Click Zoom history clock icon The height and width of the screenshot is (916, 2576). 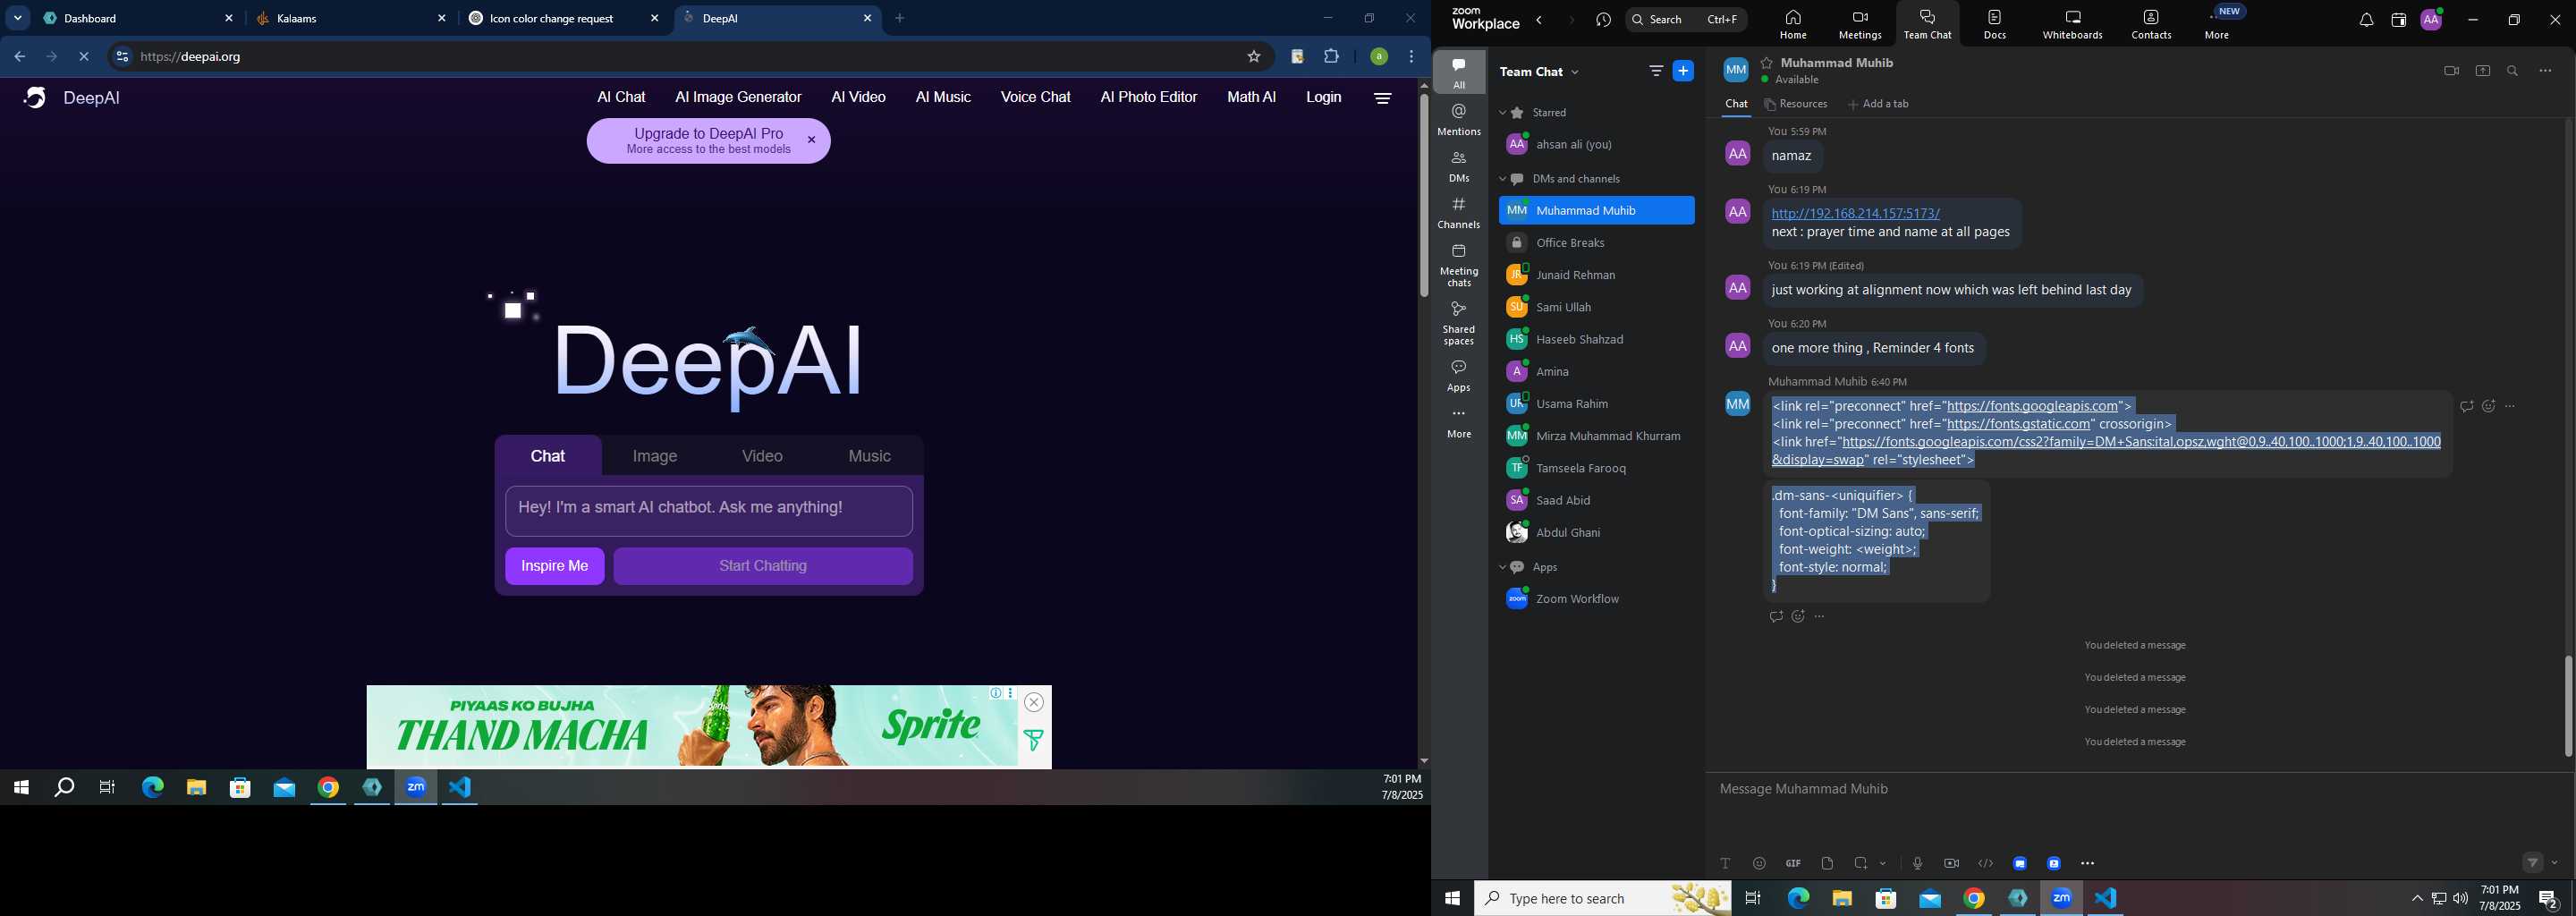point(1603,20)
